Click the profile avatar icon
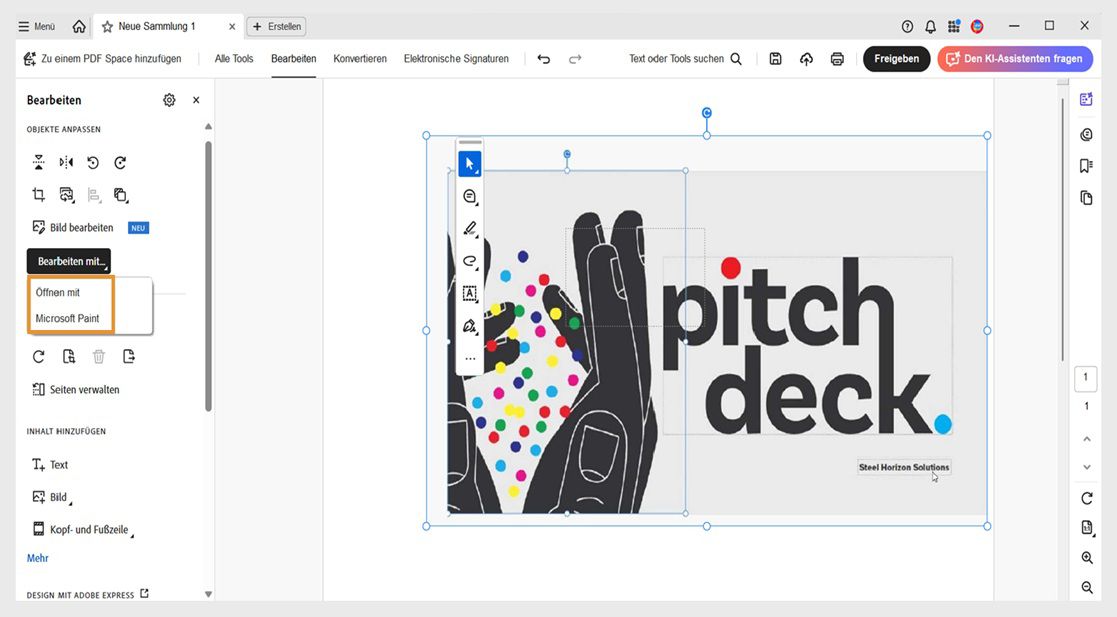This screenshot has height=617, width=1117. 977,26
